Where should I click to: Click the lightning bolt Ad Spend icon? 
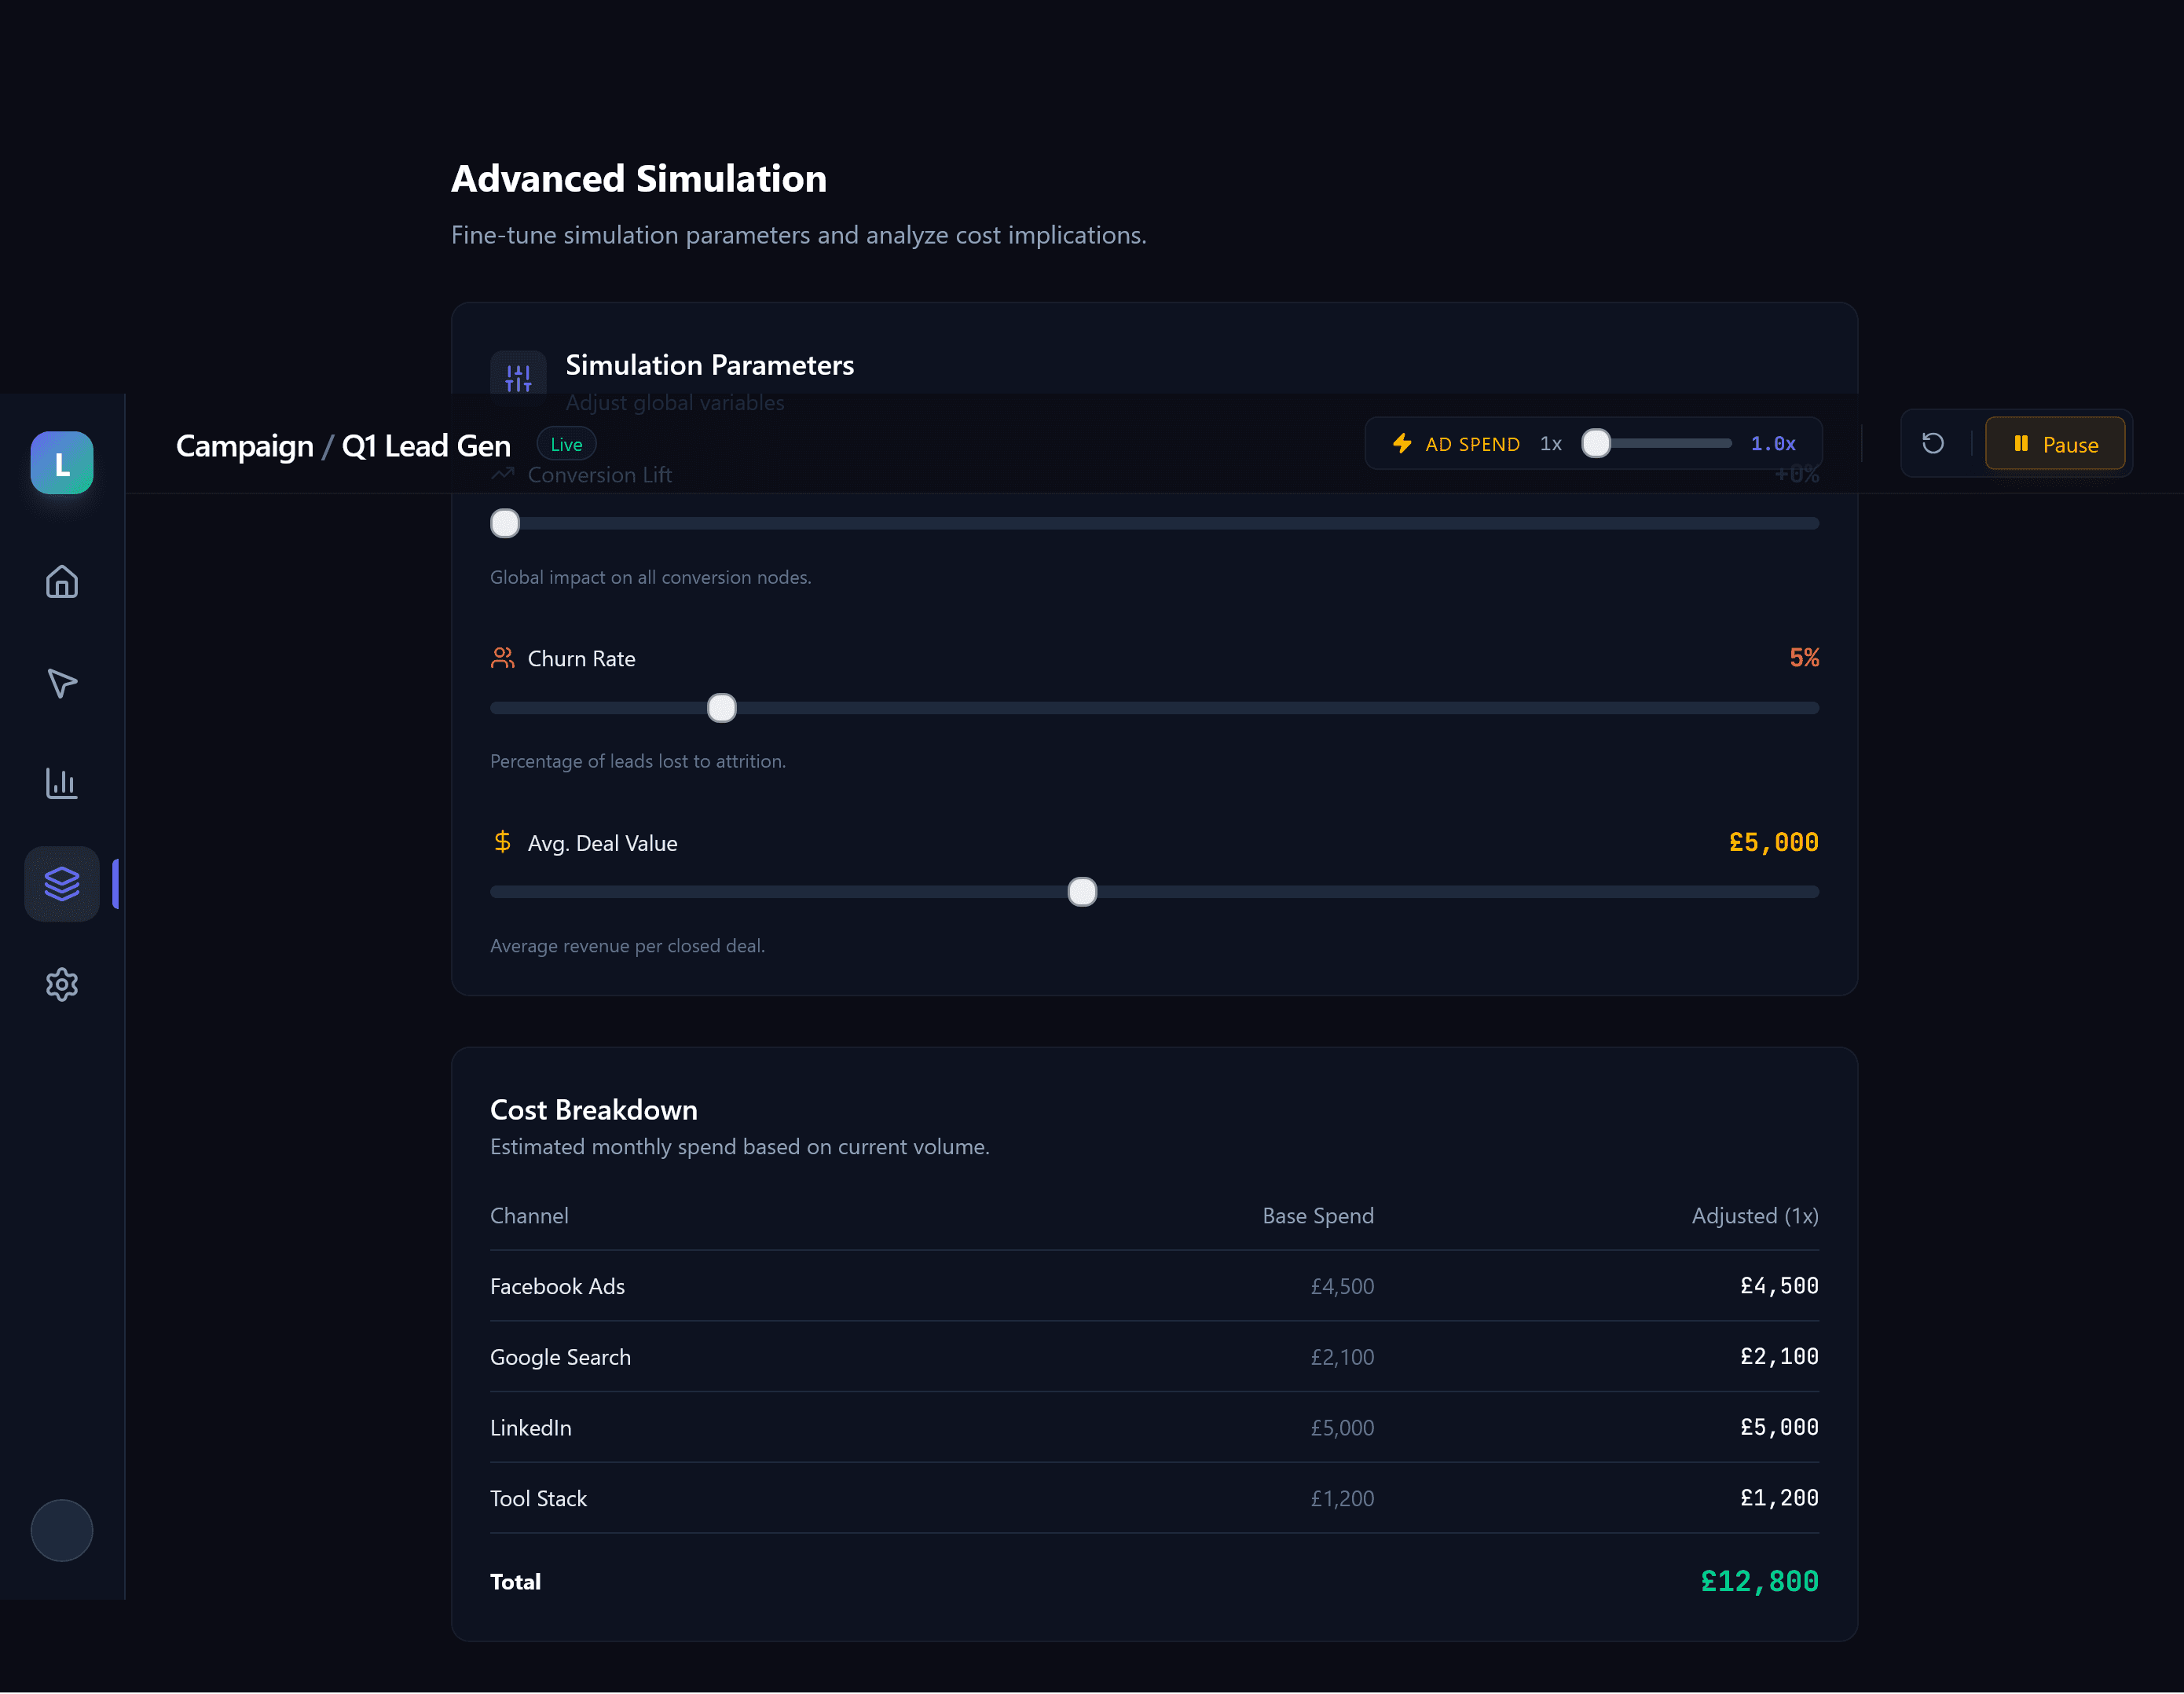[1402, 443]
